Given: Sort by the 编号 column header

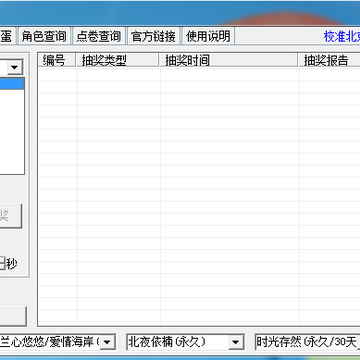Looking at the screenshot, I should point(57,60).
